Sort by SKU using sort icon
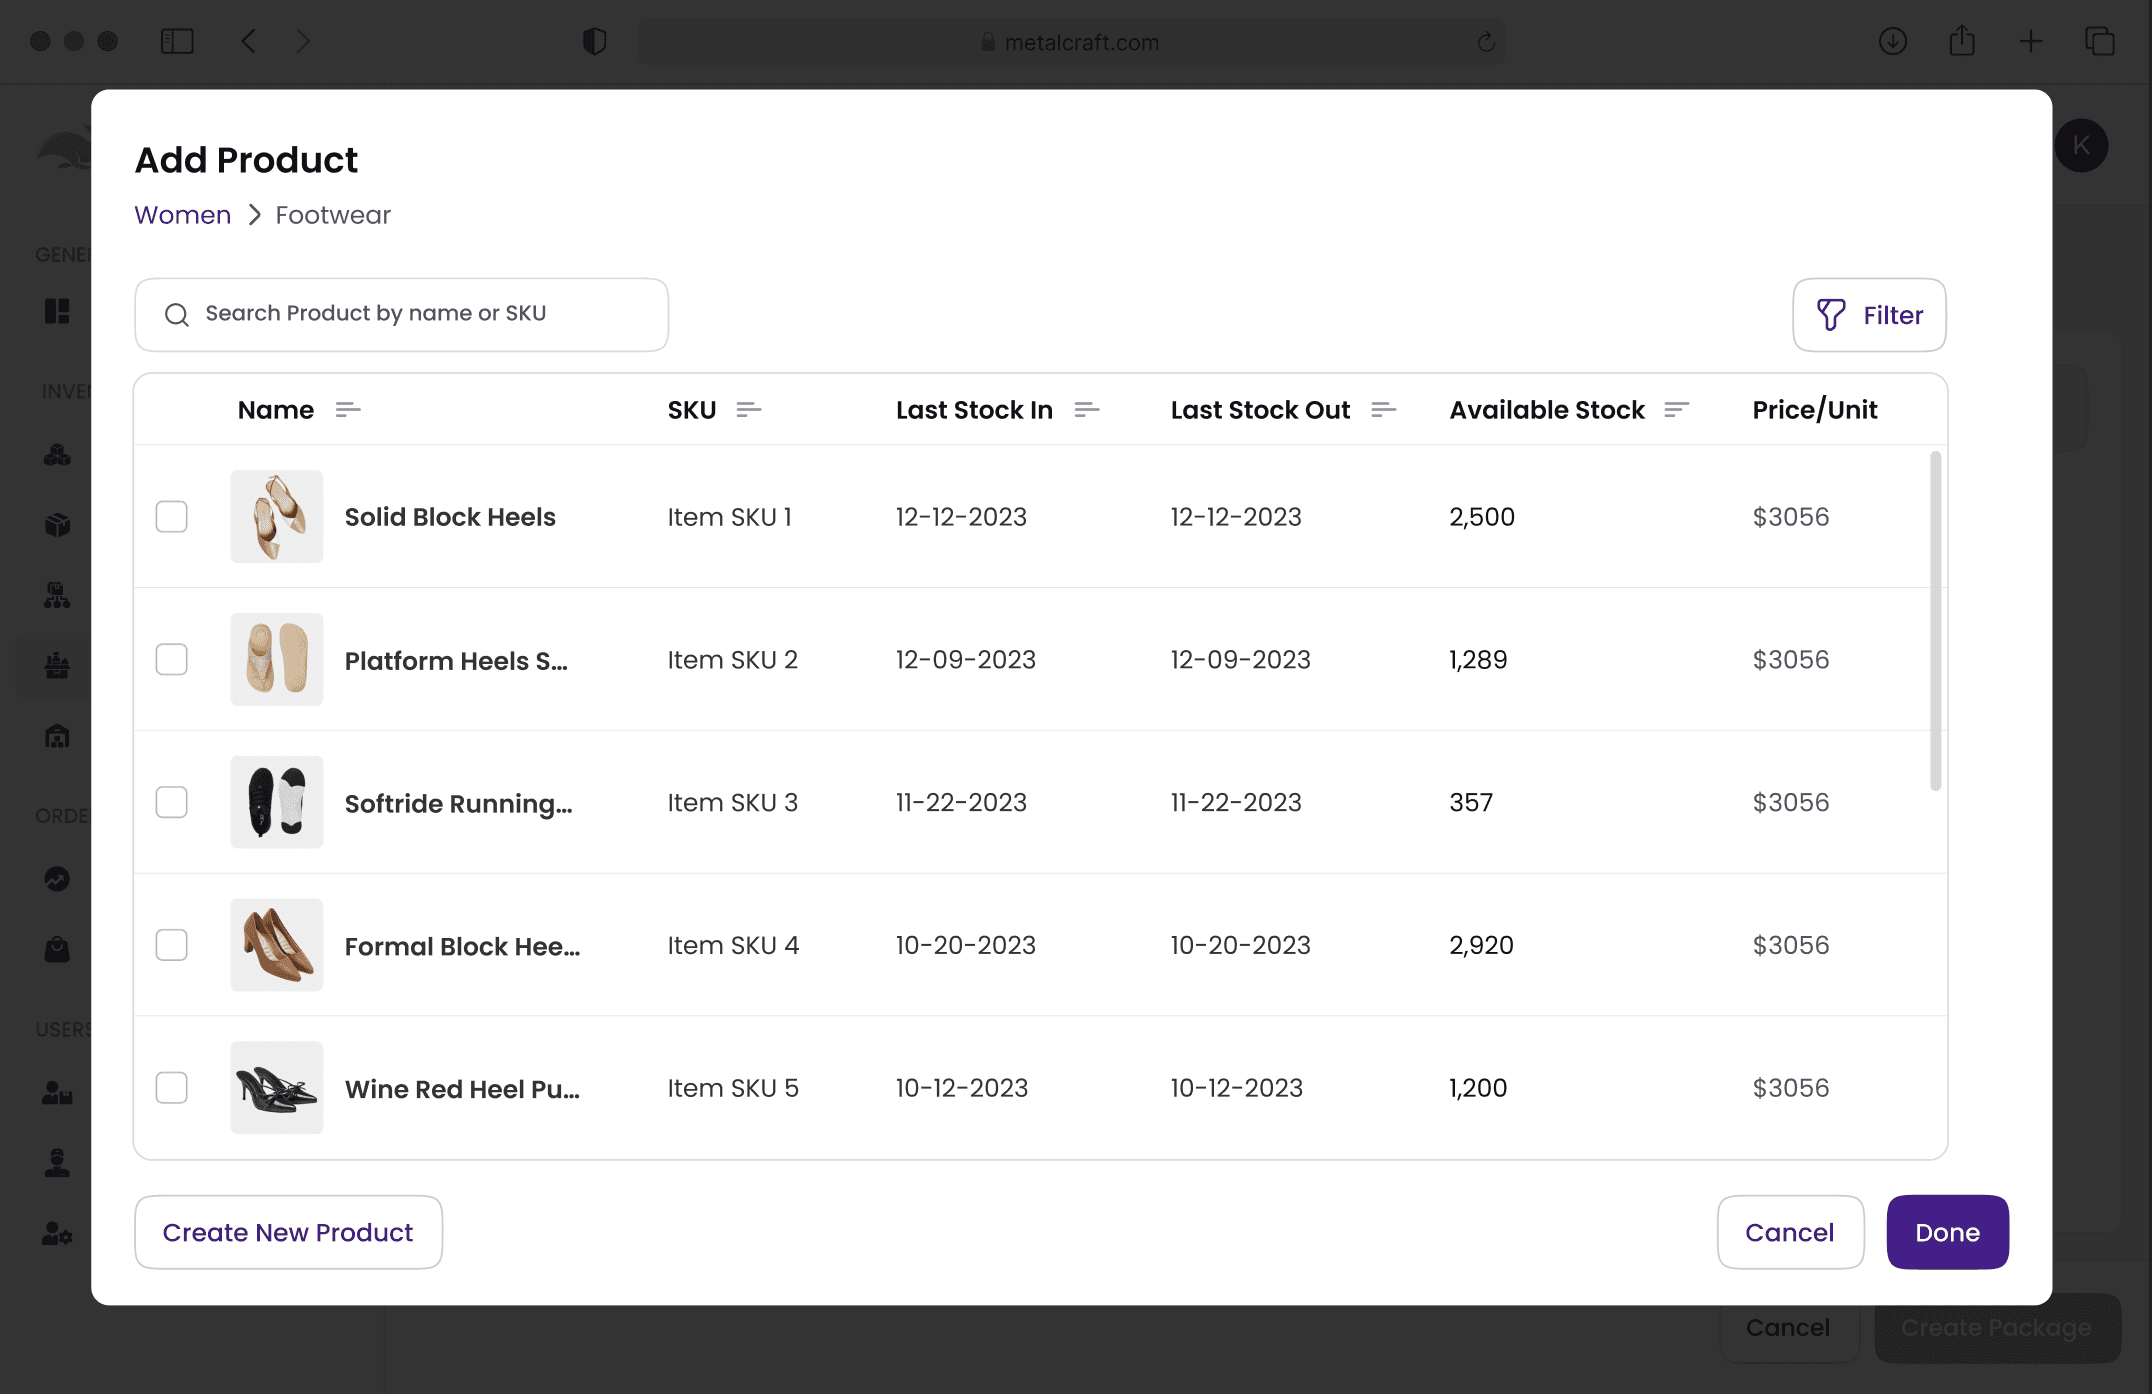The height and width of the screenshot is (1394, 2152). click(748, 410)
